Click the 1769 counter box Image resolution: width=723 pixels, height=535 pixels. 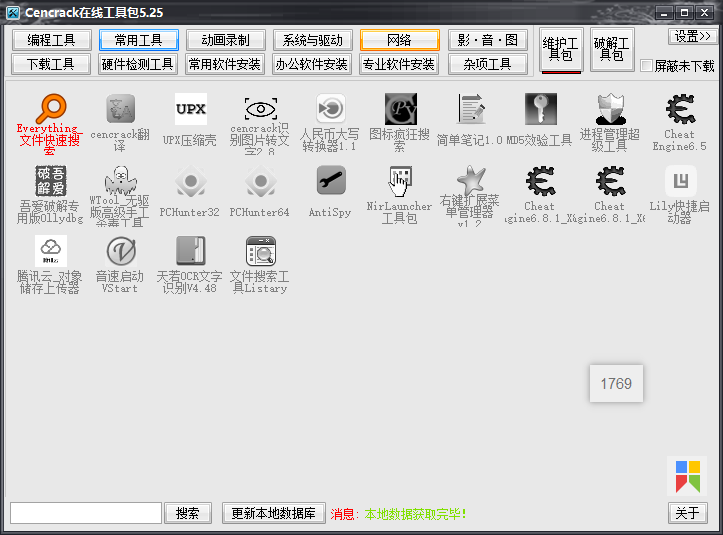pyautogui.click(x=616, y=383)
